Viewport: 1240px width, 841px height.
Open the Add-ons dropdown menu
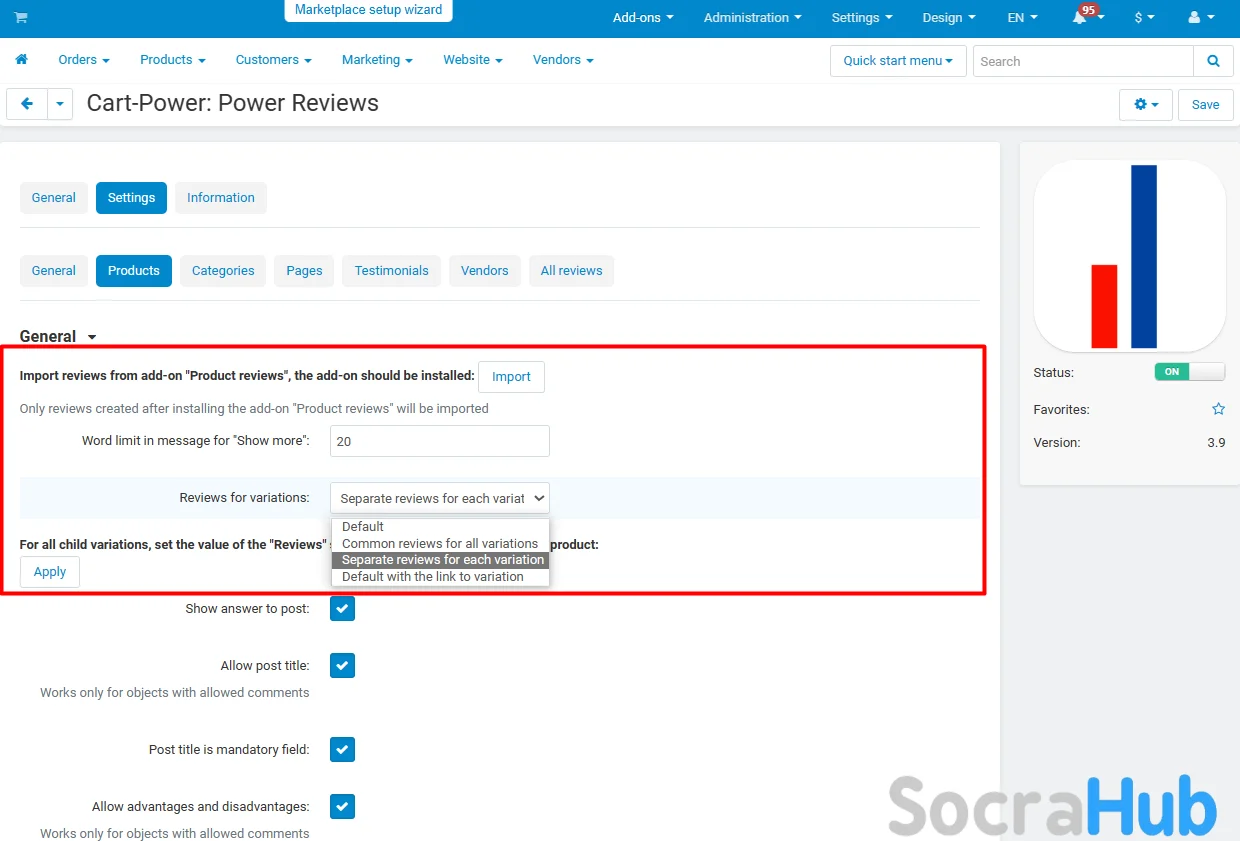point(643,18)
